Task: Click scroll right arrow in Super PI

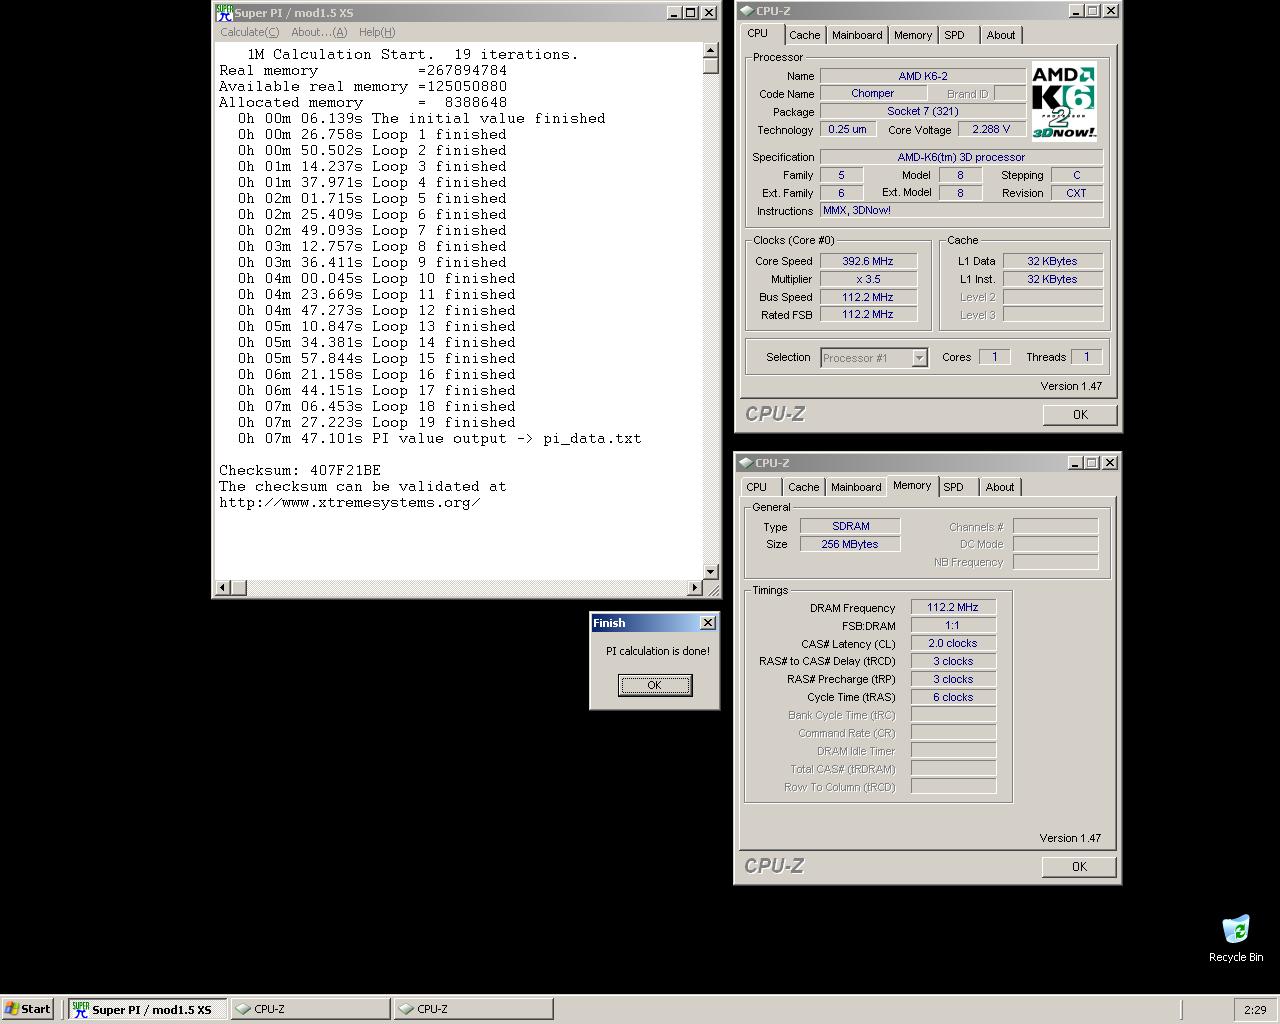Action: 695,588
